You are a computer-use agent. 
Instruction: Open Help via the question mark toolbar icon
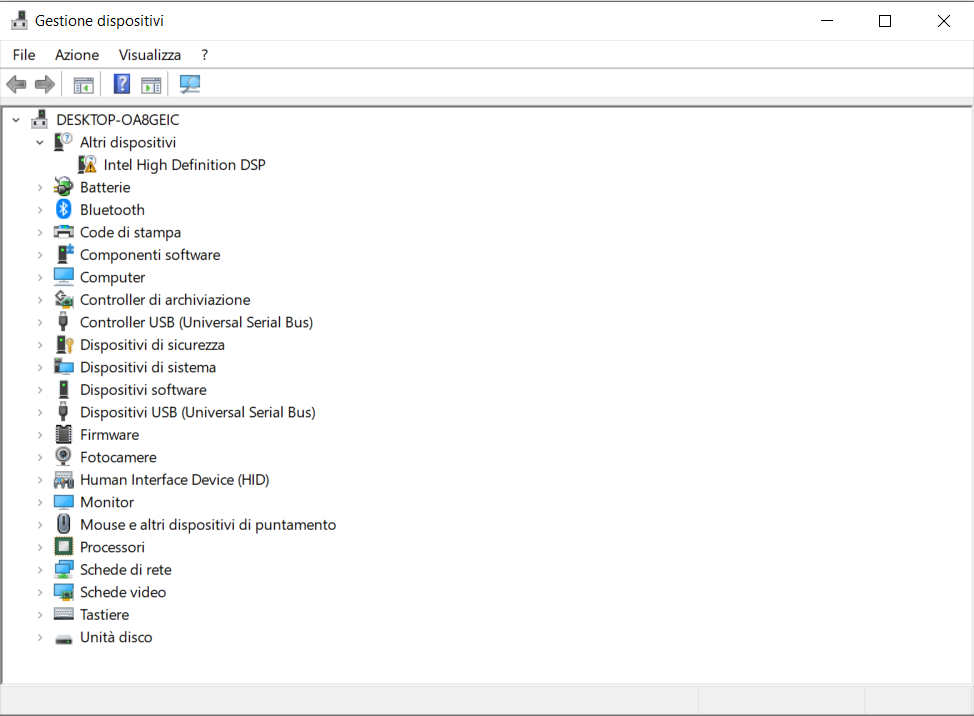point(121,84)
